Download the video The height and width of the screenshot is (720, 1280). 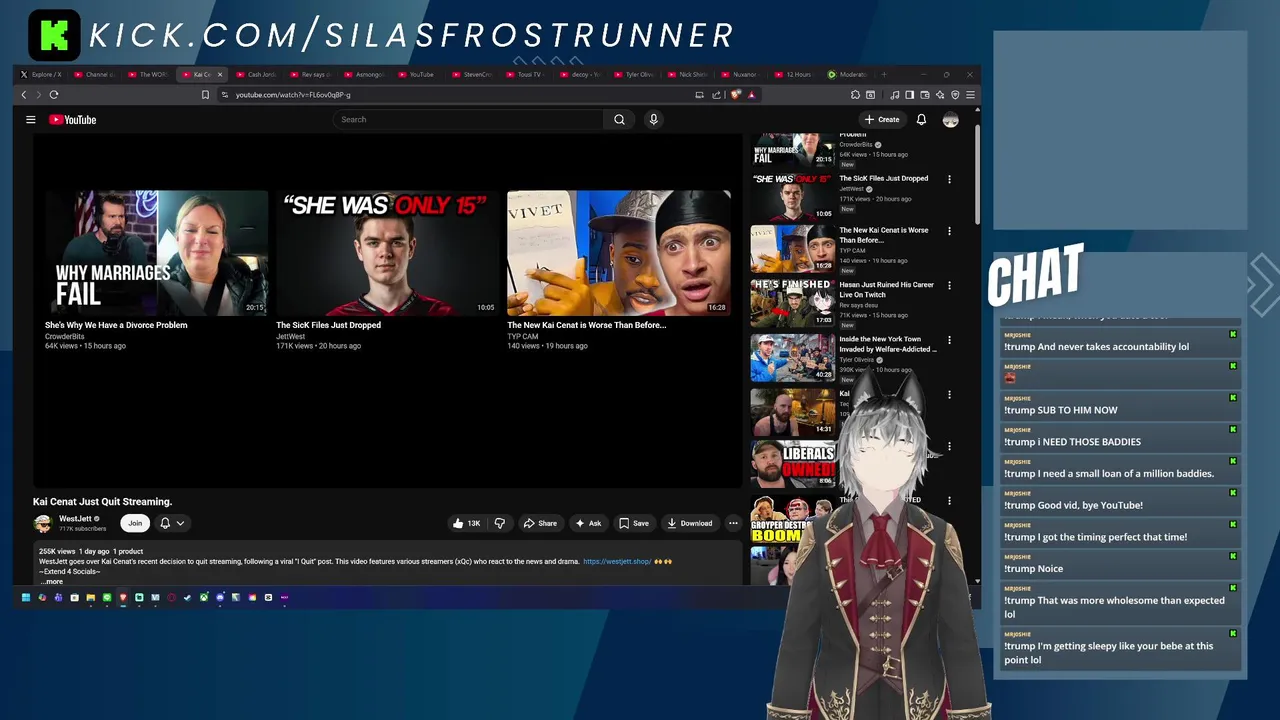click(690, 523)
